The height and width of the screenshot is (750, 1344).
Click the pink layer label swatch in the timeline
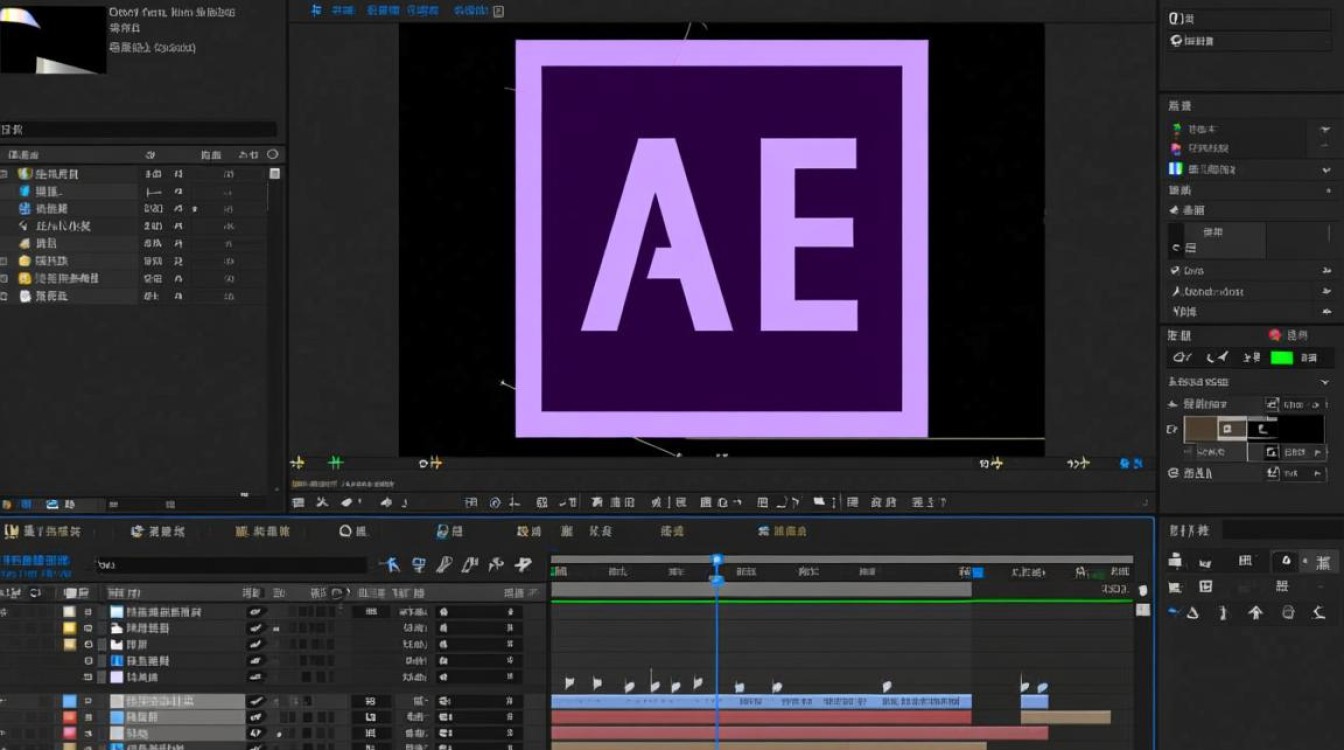(x=70, y=734)
